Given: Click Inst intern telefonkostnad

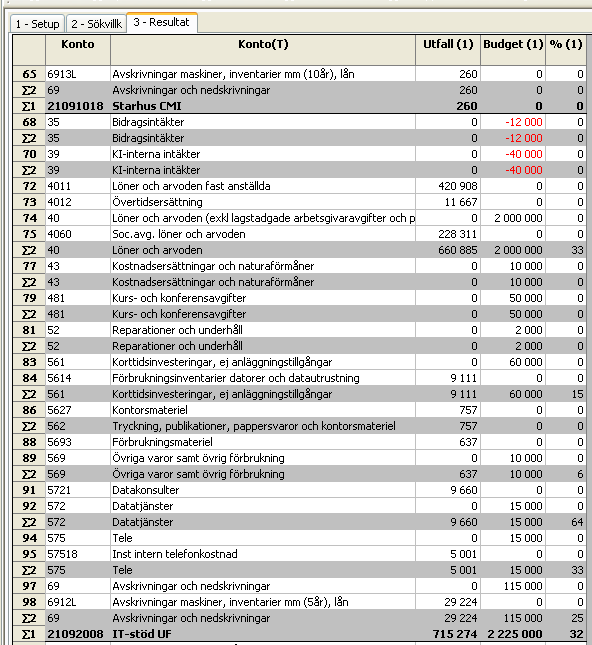Looking at the screenshot, I should click(x=175, y=554).
